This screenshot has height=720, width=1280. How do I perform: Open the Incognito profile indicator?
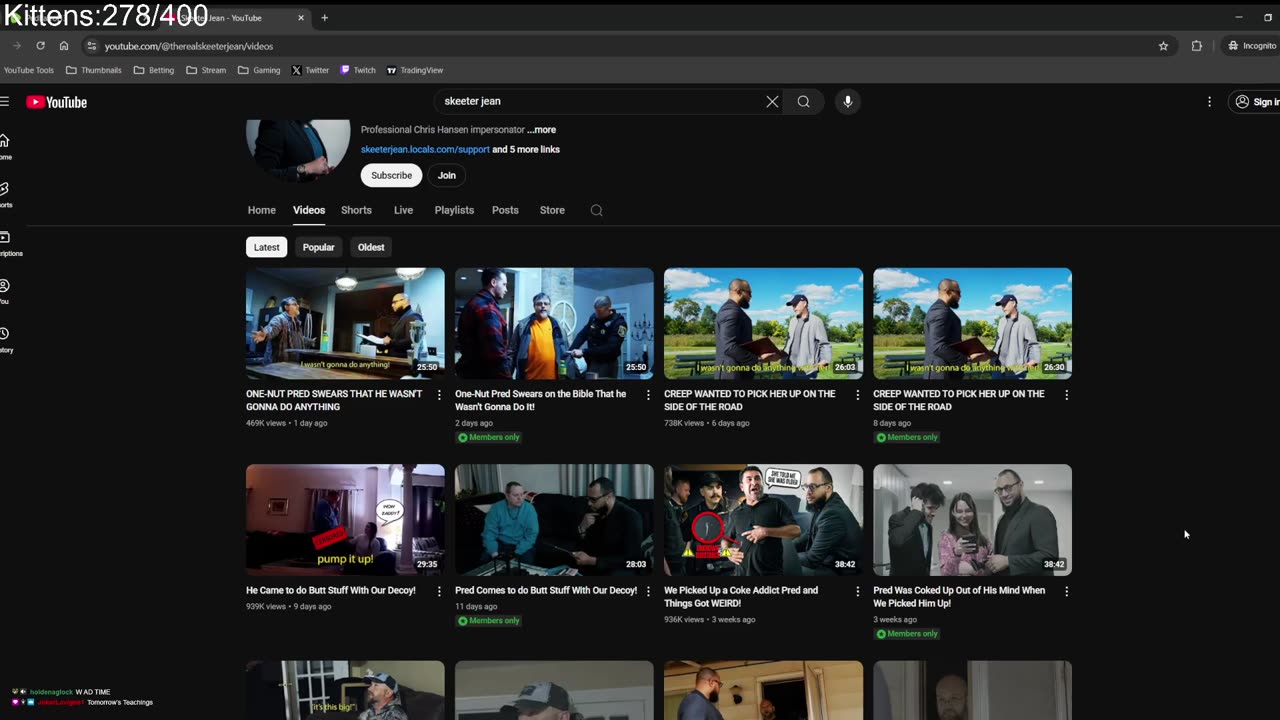[x=1252, y=46]
